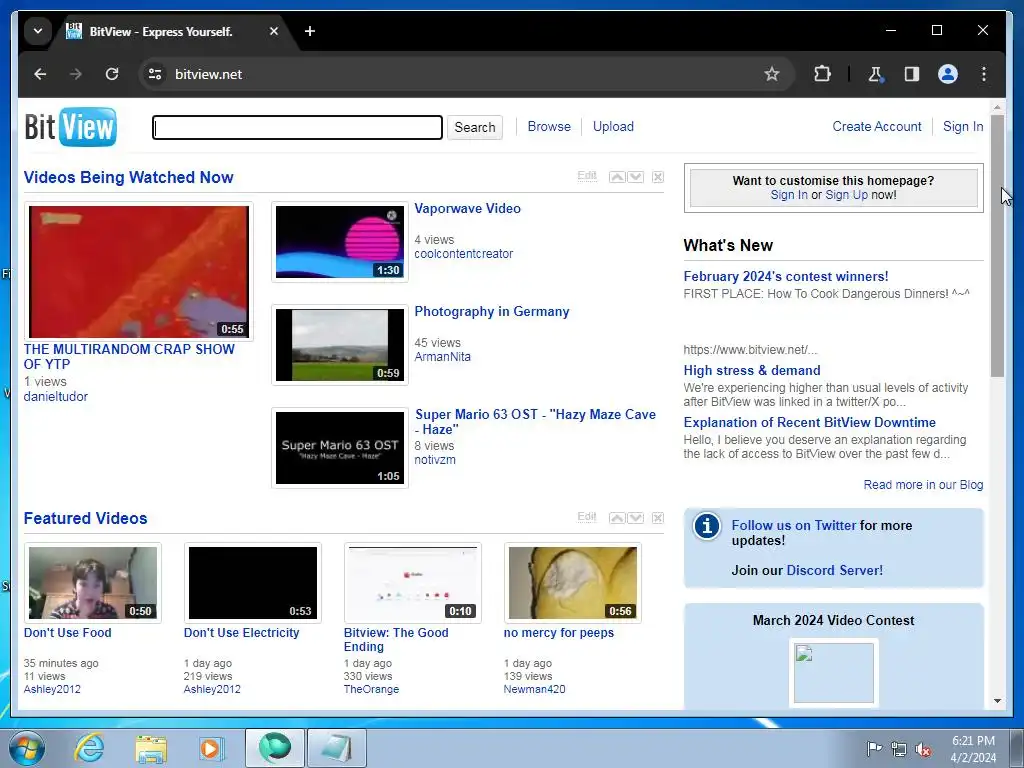The image size is (1024, 768).
Task: Open Super Mario 63 OST video link
Action: [x=535, y=422]
